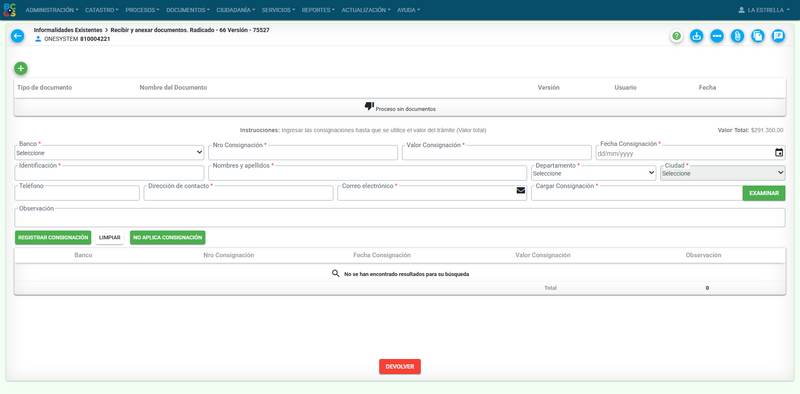Click the Valor Consignación table column header

543,255
